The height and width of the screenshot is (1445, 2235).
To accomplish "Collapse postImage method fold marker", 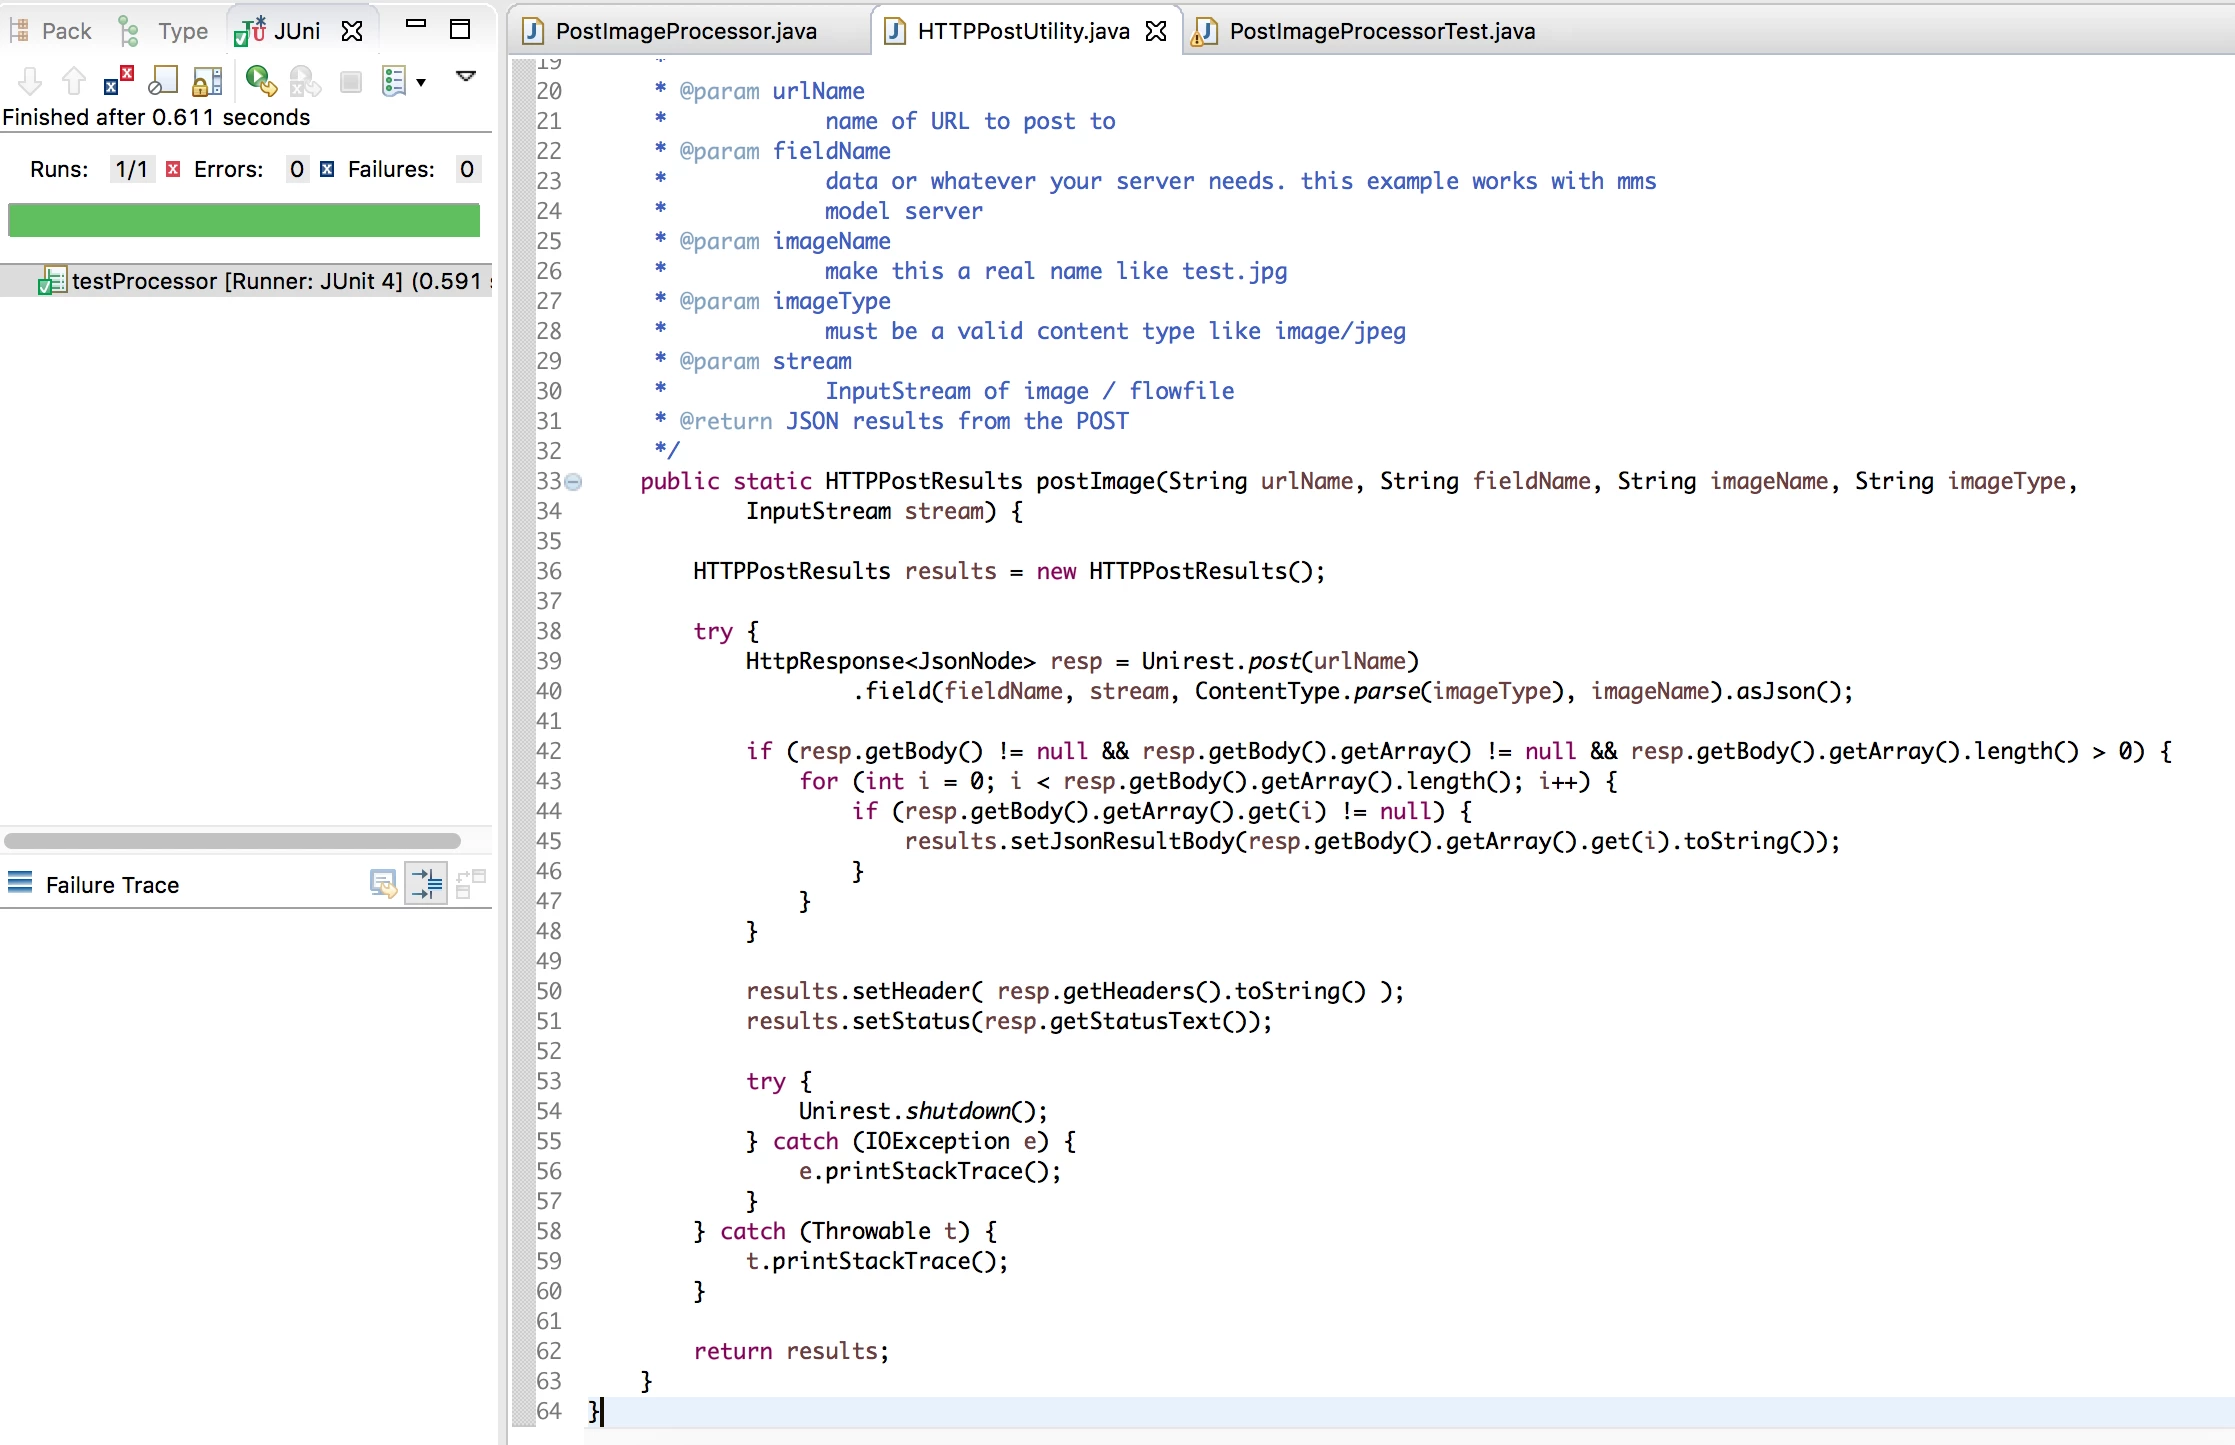I will [573, 482].
